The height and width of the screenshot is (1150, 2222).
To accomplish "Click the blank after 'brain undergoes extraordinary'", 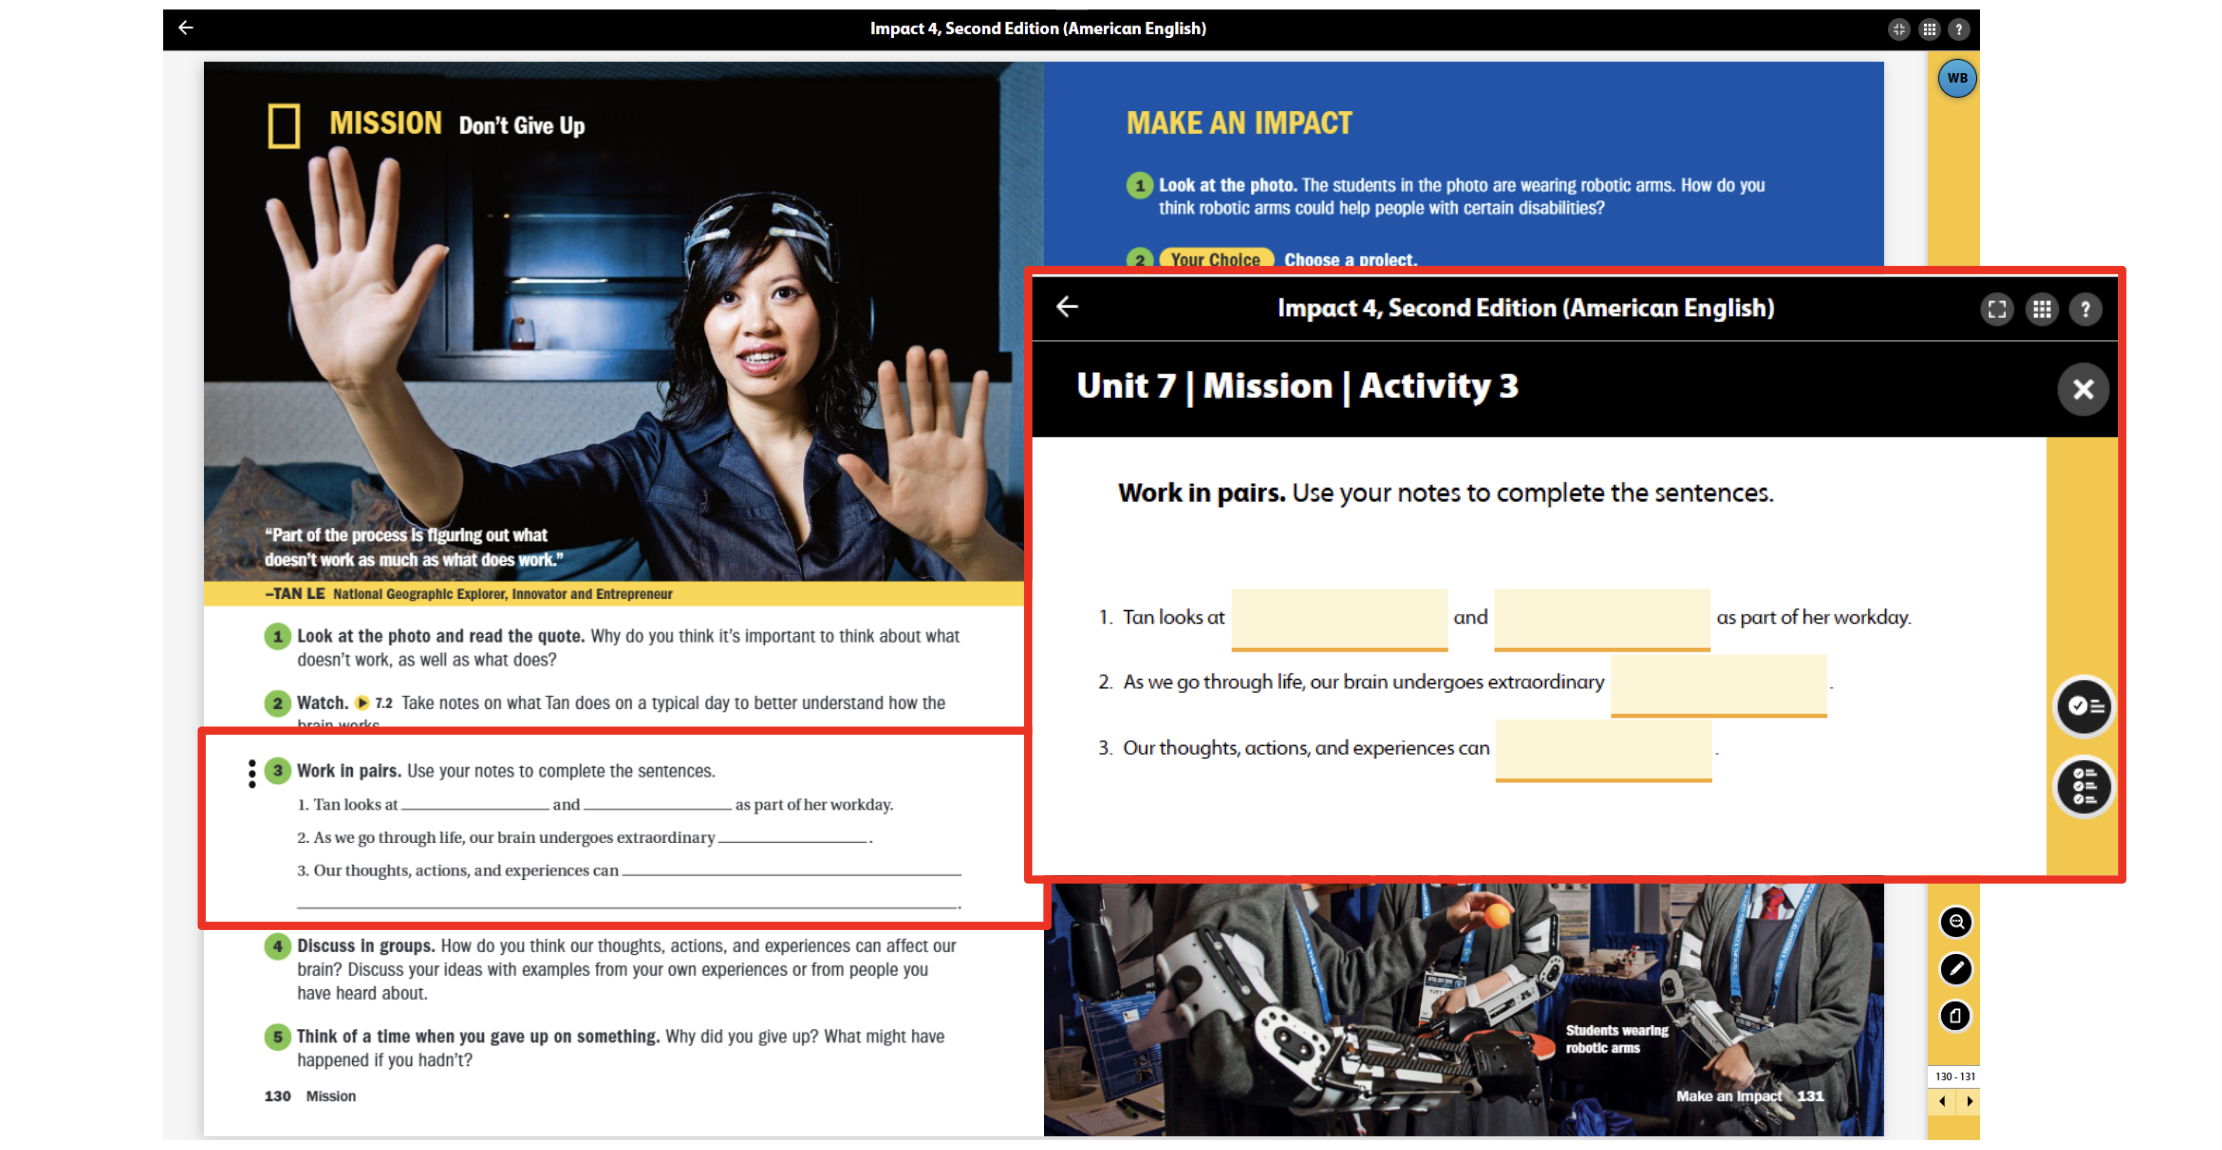I will tap(1718, 685).
